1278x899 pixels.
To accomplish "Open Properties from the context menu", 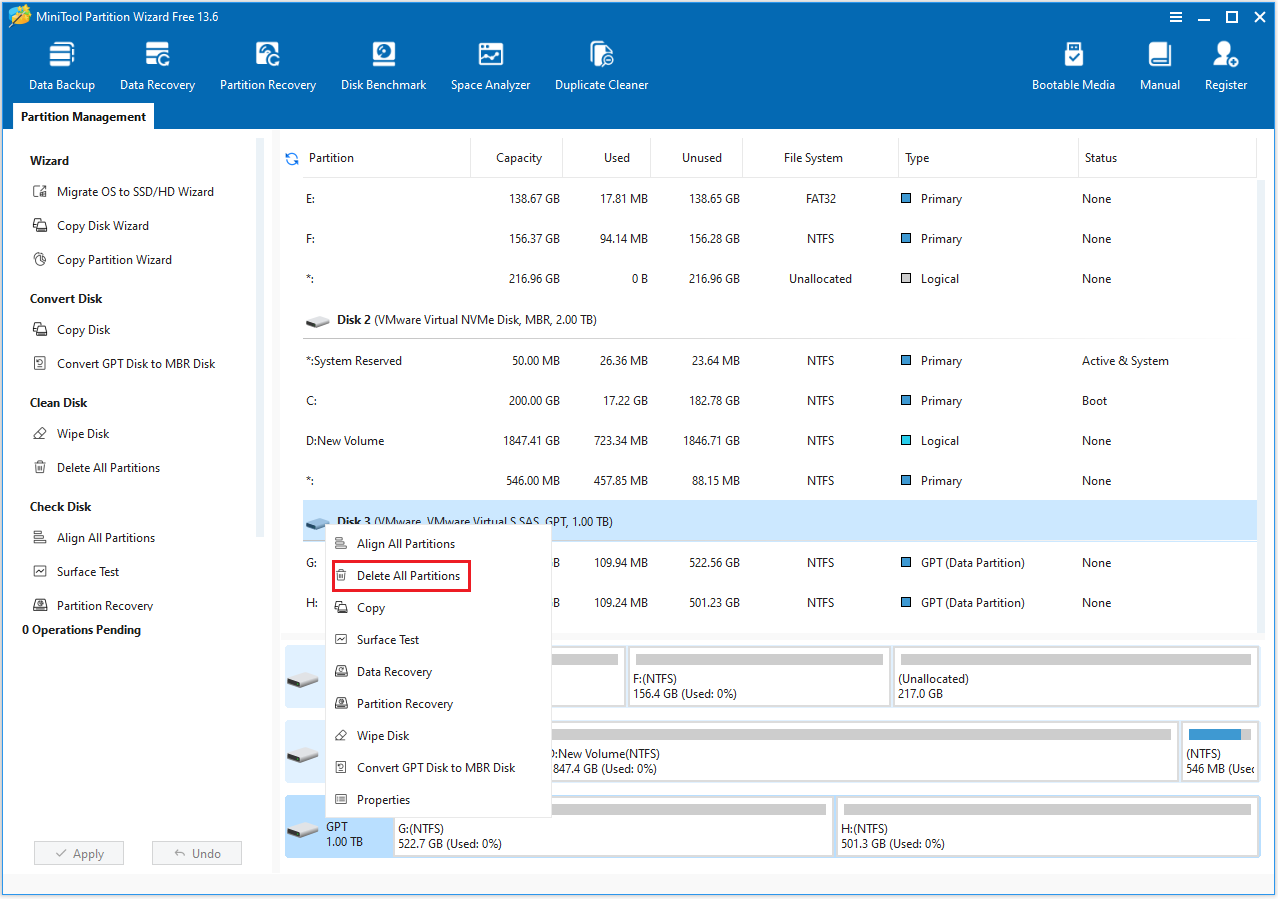I will (x=384, y=799).
